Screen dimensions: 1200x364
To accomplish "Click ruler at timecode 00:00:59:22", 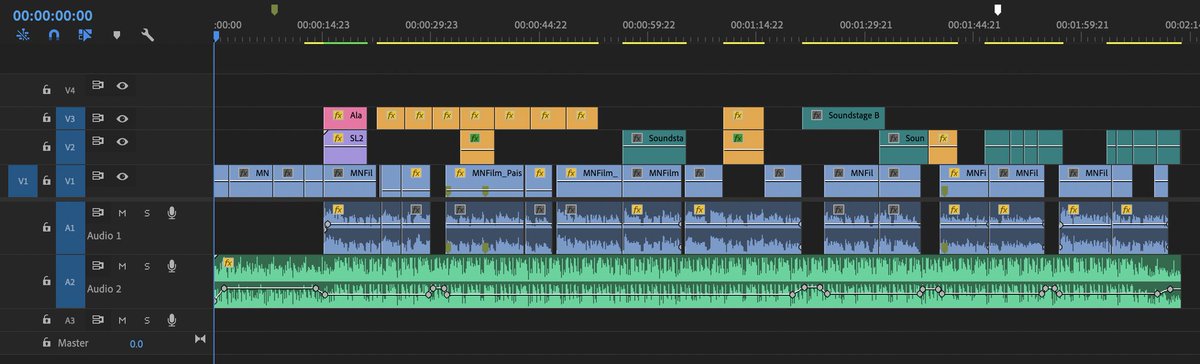I will pos(648,24).
